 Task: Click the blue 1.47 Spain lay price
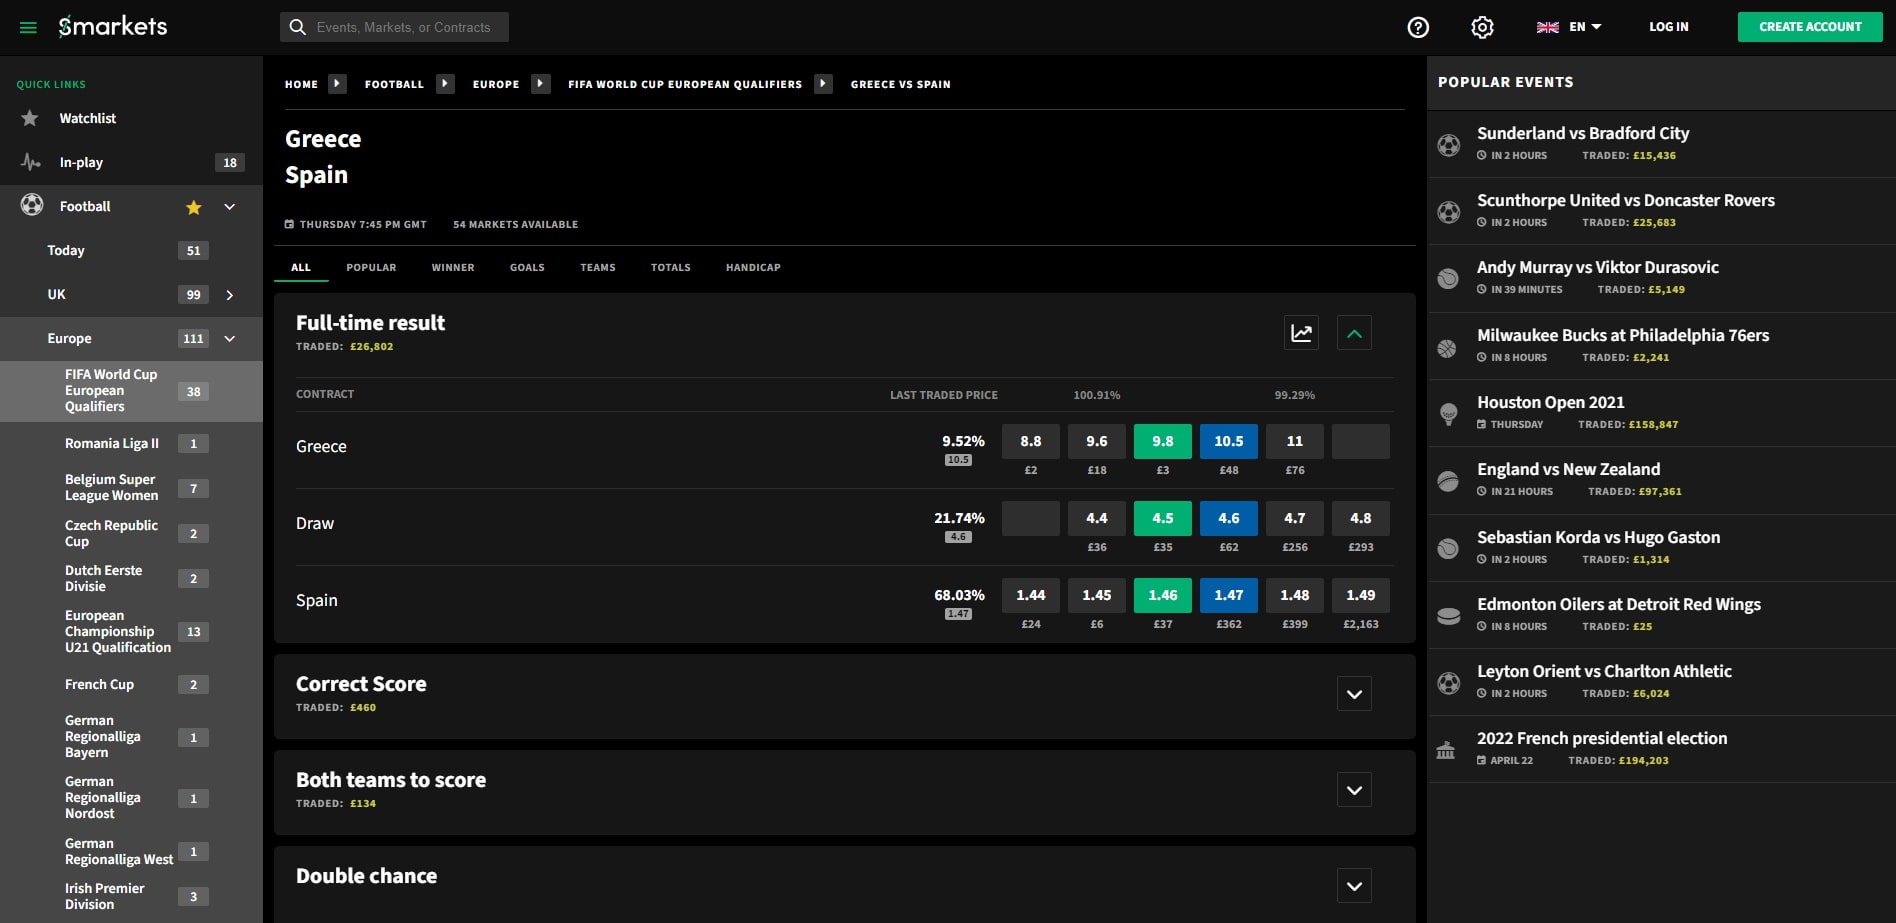1228,595
